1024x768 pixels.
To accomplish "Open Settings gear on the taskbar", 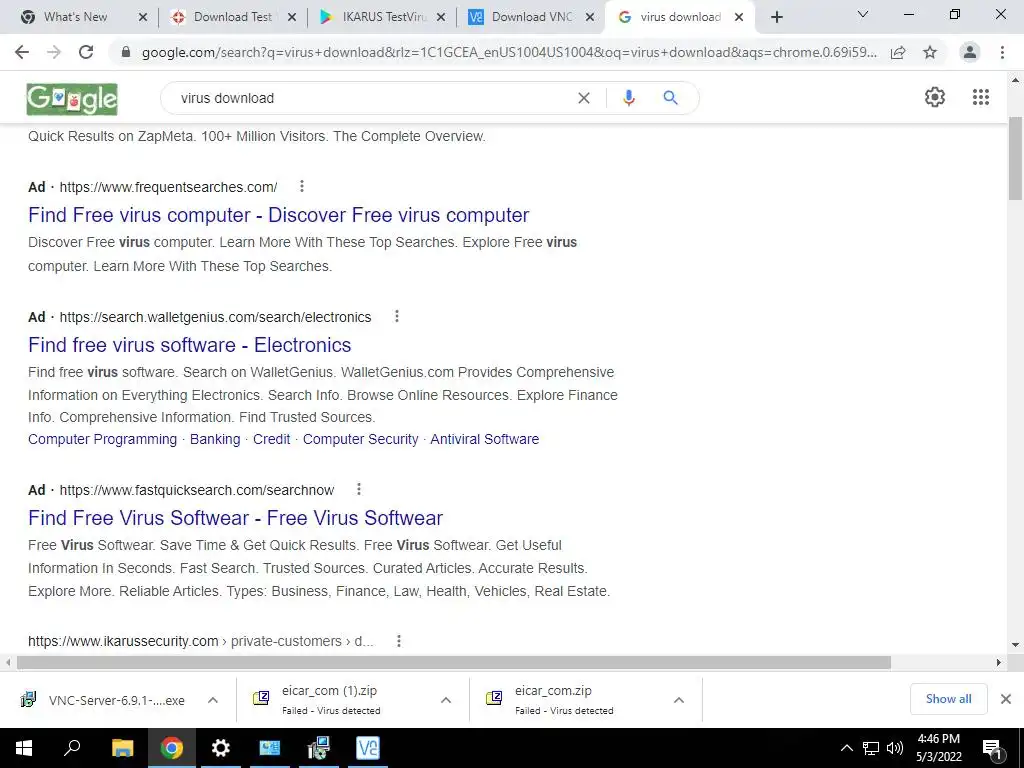I will click(221, 748).
